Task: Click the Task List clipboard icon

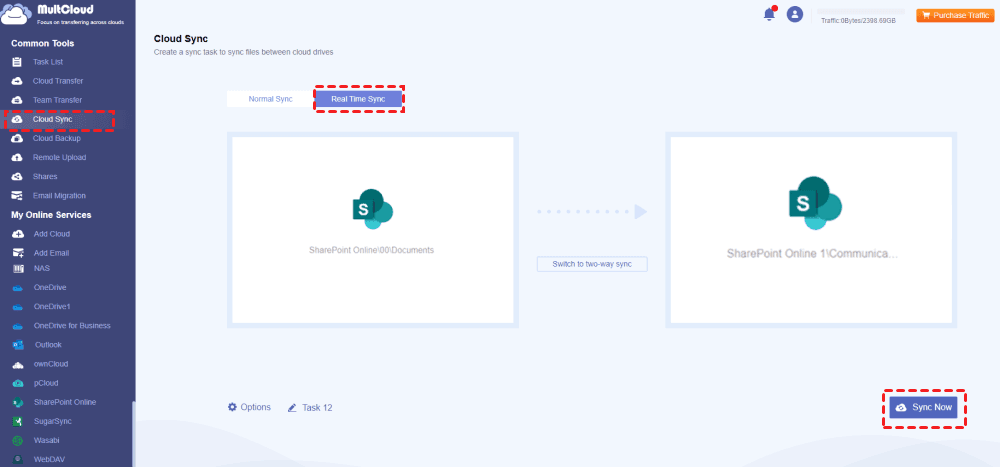Action: (x=17, y=62)
